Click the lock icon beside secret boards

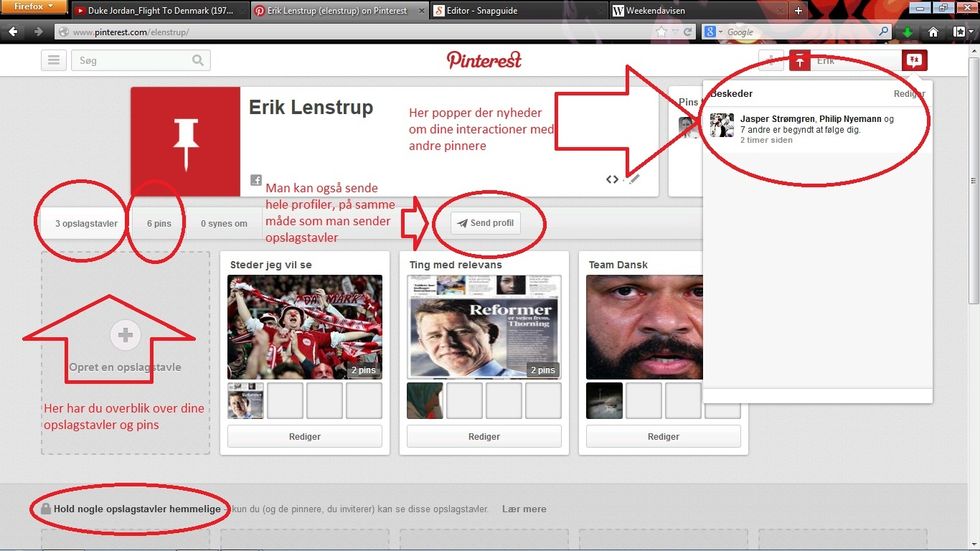[46, 508]
